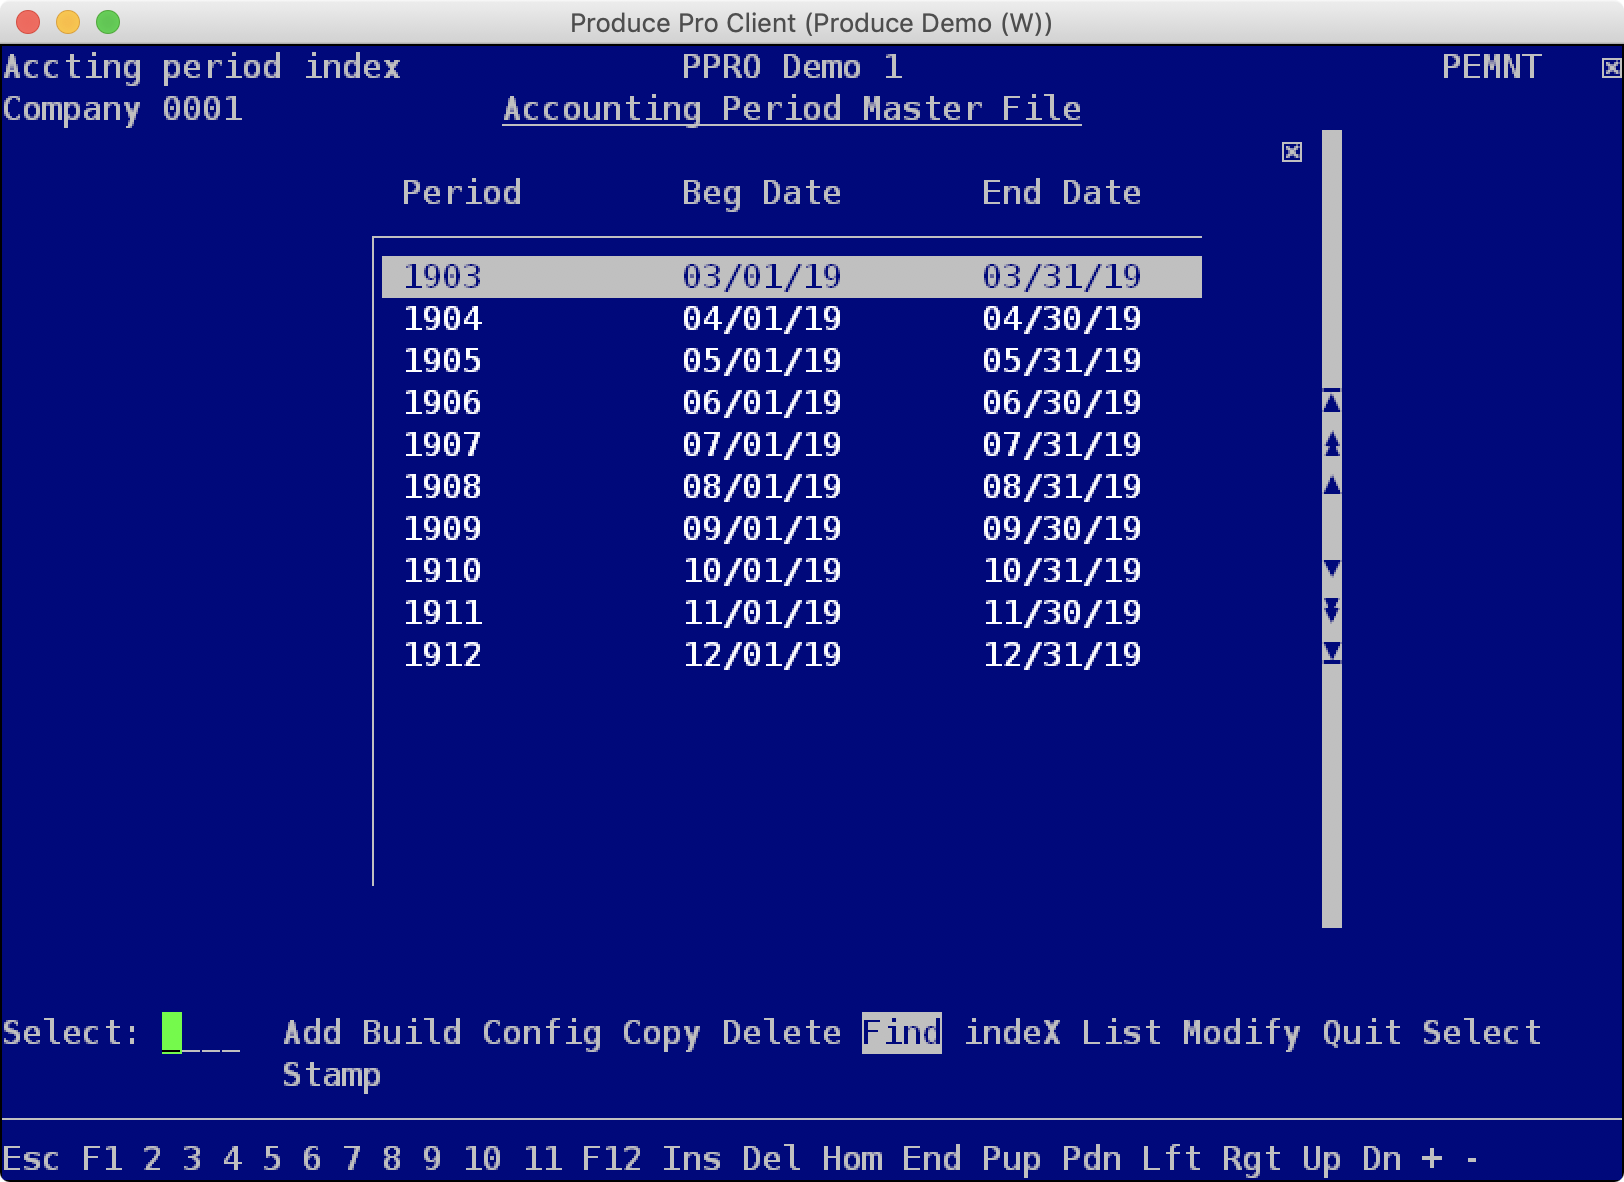Select period 1905 row
Screen dimensions: 1624x1182
(792, 361)
